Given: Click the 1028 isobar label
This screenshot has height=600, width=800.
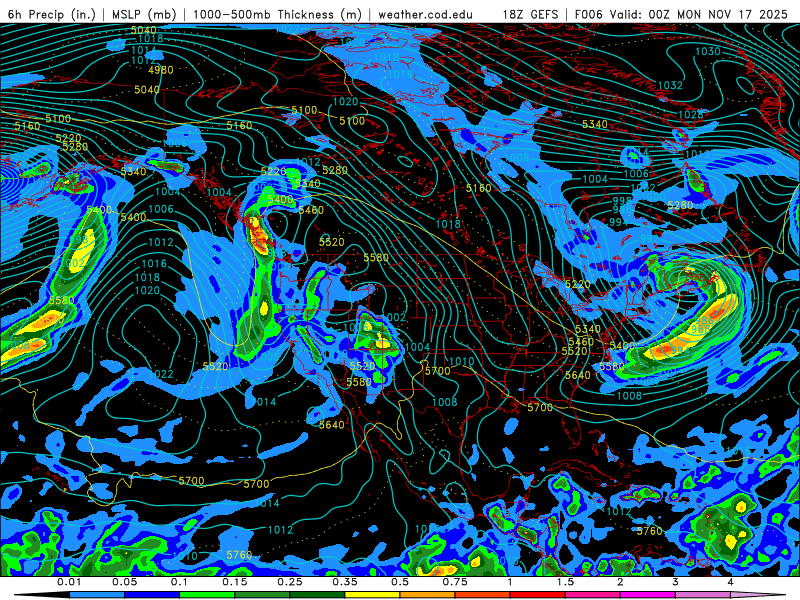Looking at the screenshot, I should pyautogui.click(x=690, y=114).
